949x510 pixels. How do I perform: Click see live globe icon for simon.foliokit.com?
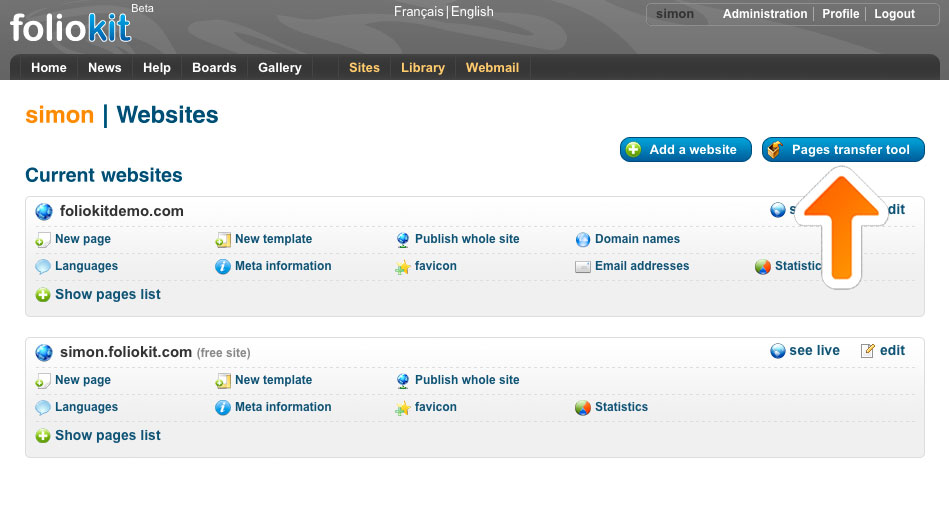(x=778, y=351)
